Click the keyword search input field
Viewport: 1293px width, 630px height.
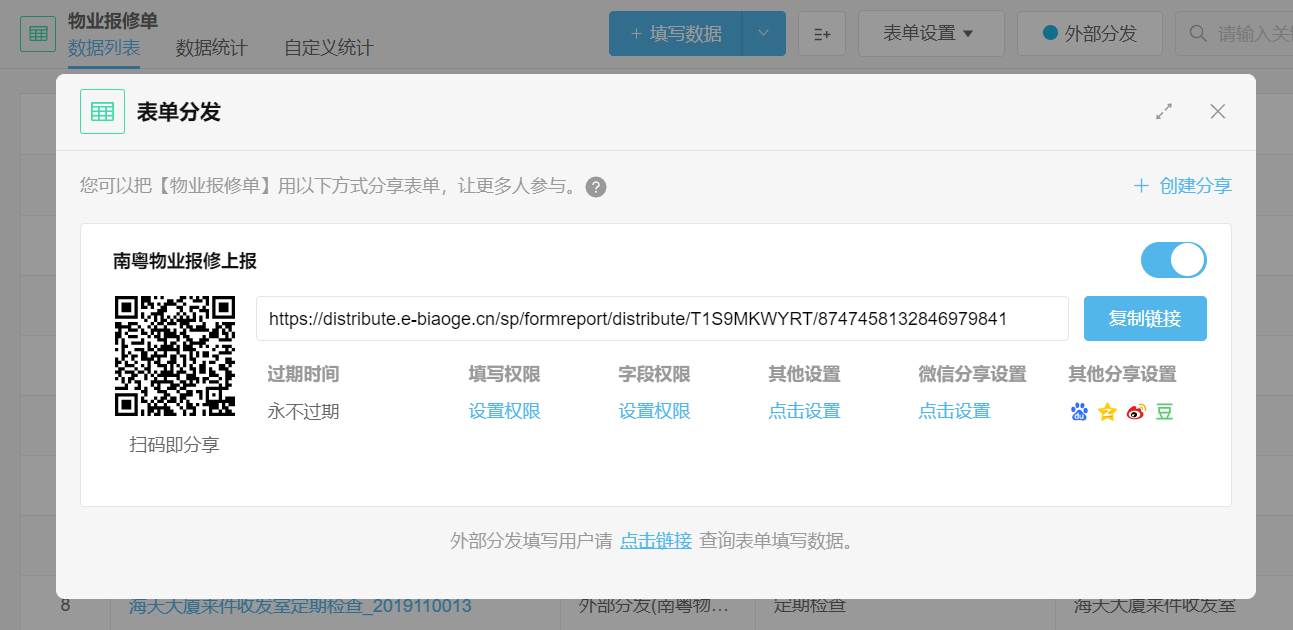pos(1234,34)
